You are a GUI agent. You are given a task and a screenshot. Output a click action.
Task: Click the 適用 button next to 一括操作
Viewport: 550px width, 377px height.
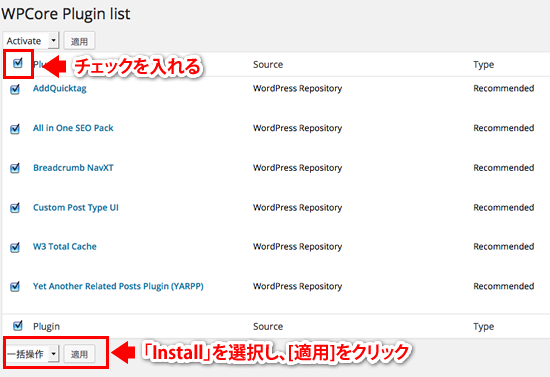[x=79, y=354]
